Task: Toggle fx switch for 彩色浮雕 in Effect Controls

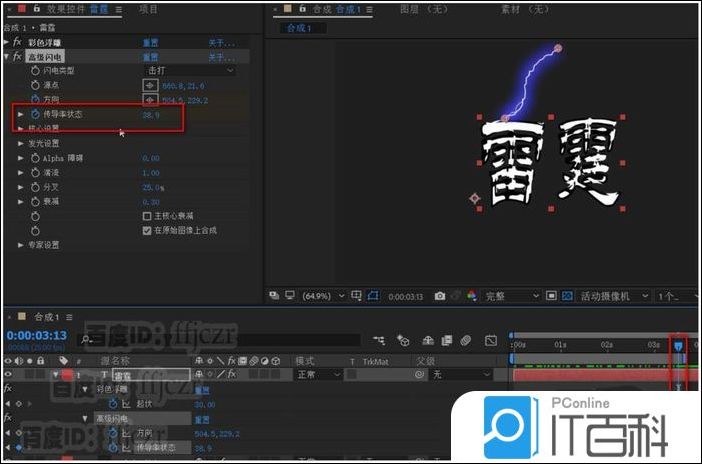Action: pos(17,42)
